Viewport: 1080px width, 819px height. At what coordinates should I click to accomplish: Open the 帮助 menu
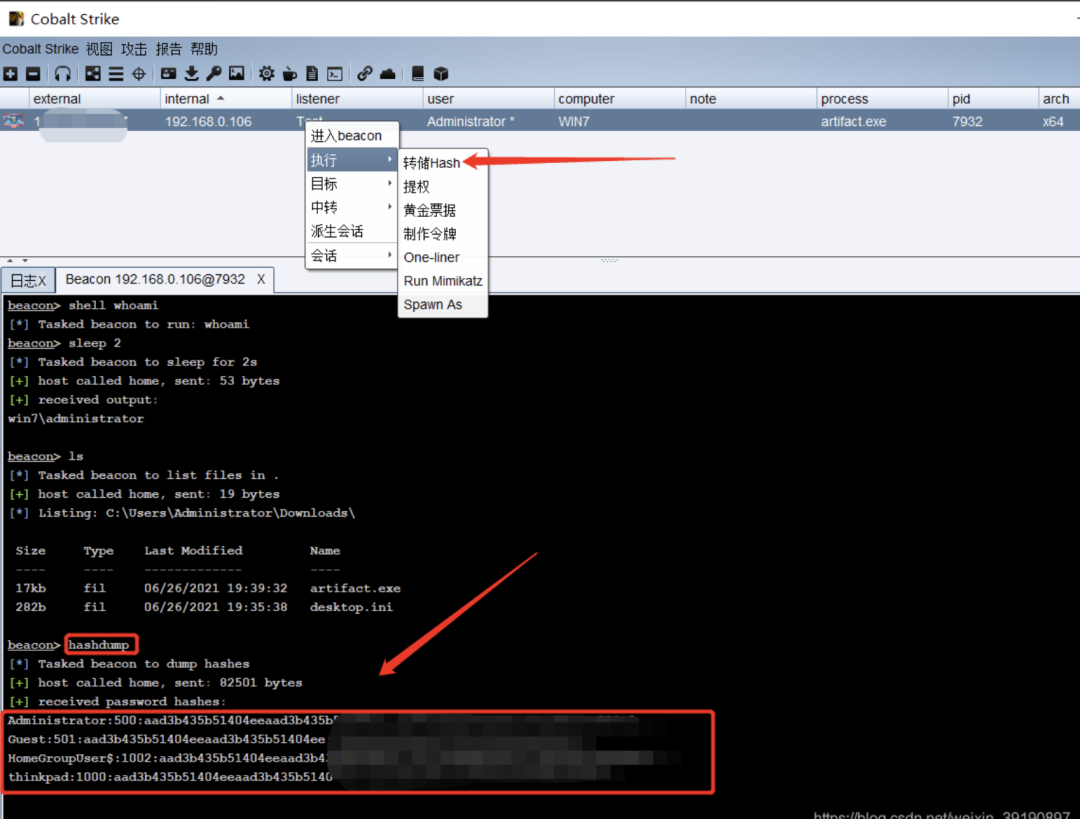point(204,49)
